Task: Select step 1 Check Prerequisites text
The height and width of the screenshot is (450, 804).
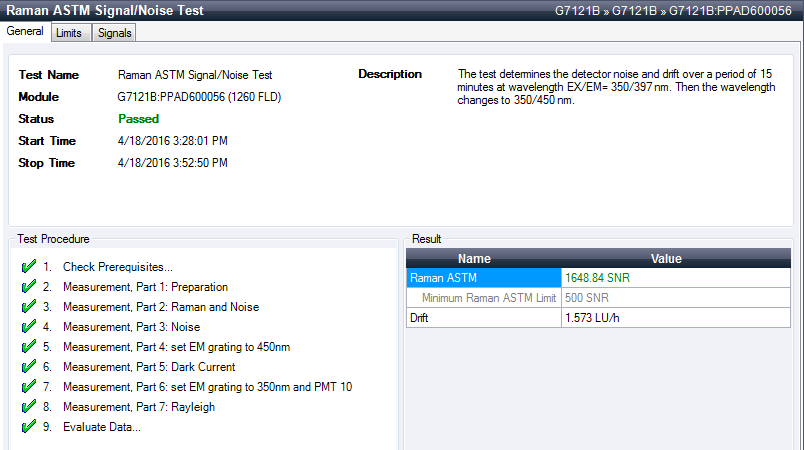Action: coord(117,267)
